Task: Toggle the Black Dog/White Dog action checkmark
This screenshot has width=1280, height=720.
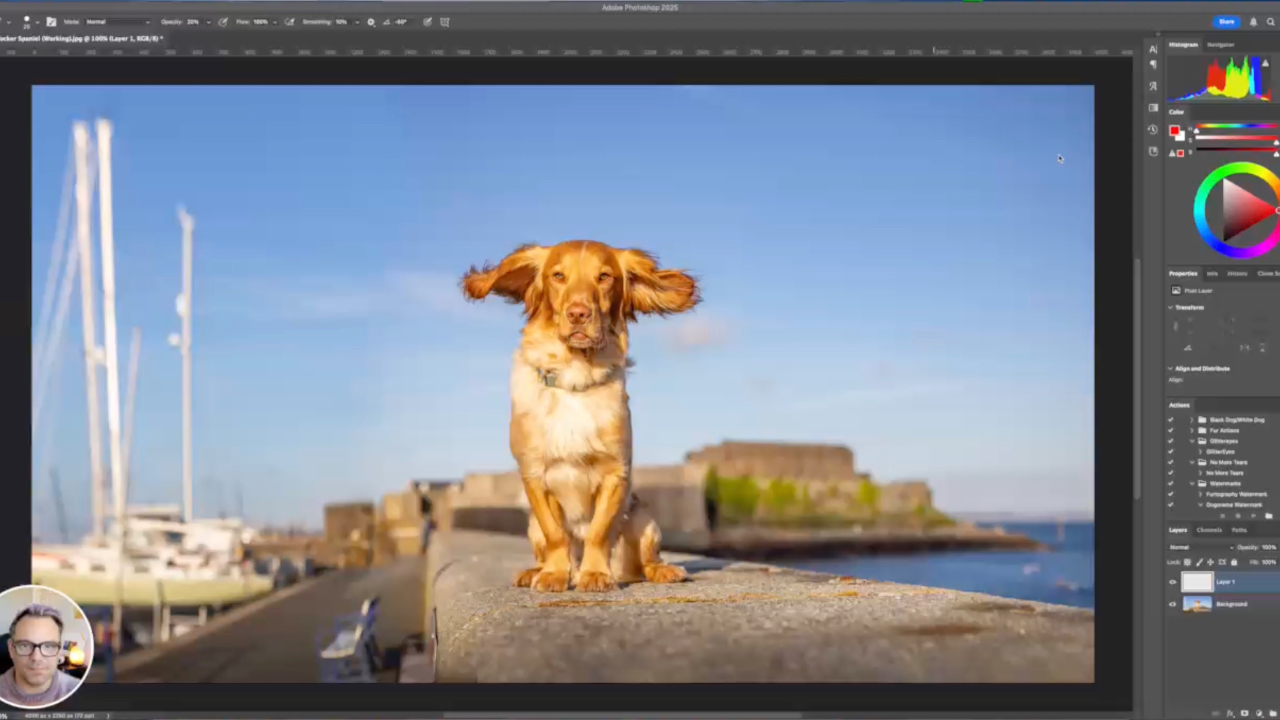Action: click(x=1171, y=420)
